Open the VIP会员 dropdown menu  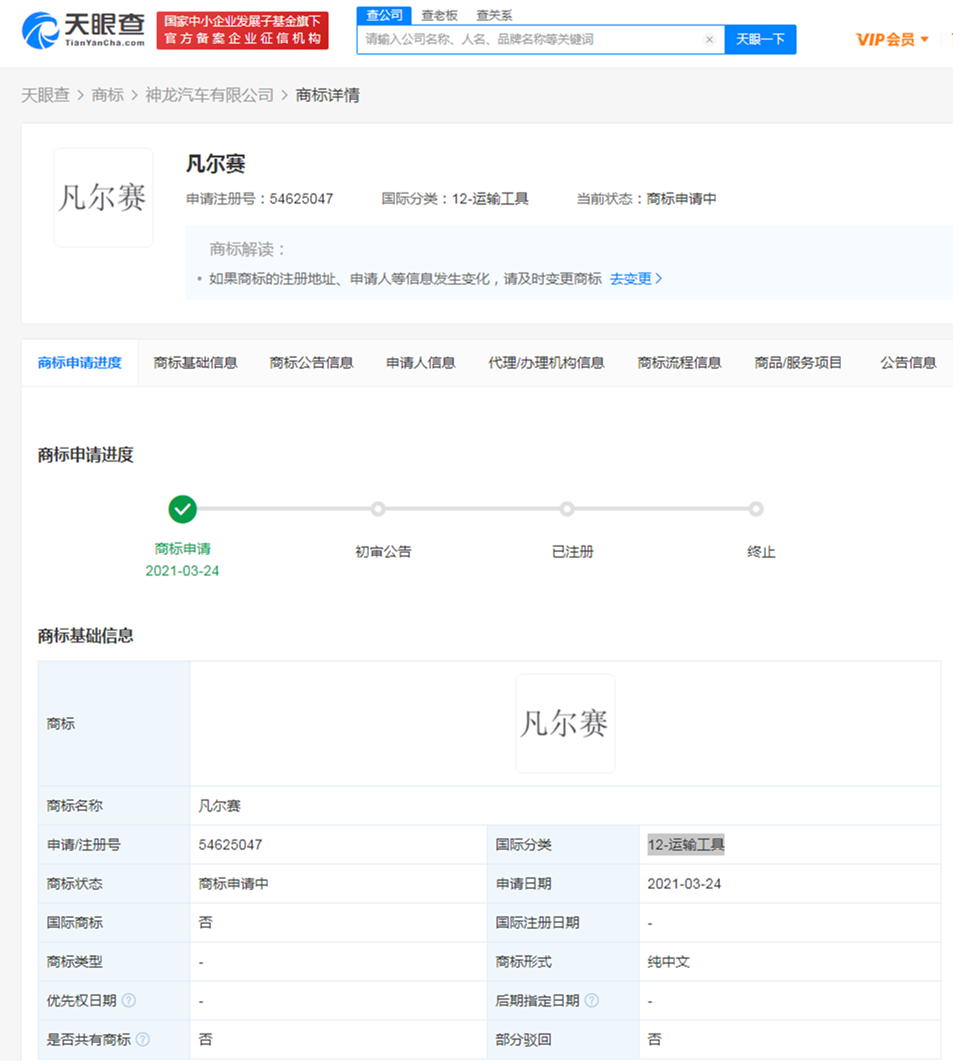[x=892, y=40]
